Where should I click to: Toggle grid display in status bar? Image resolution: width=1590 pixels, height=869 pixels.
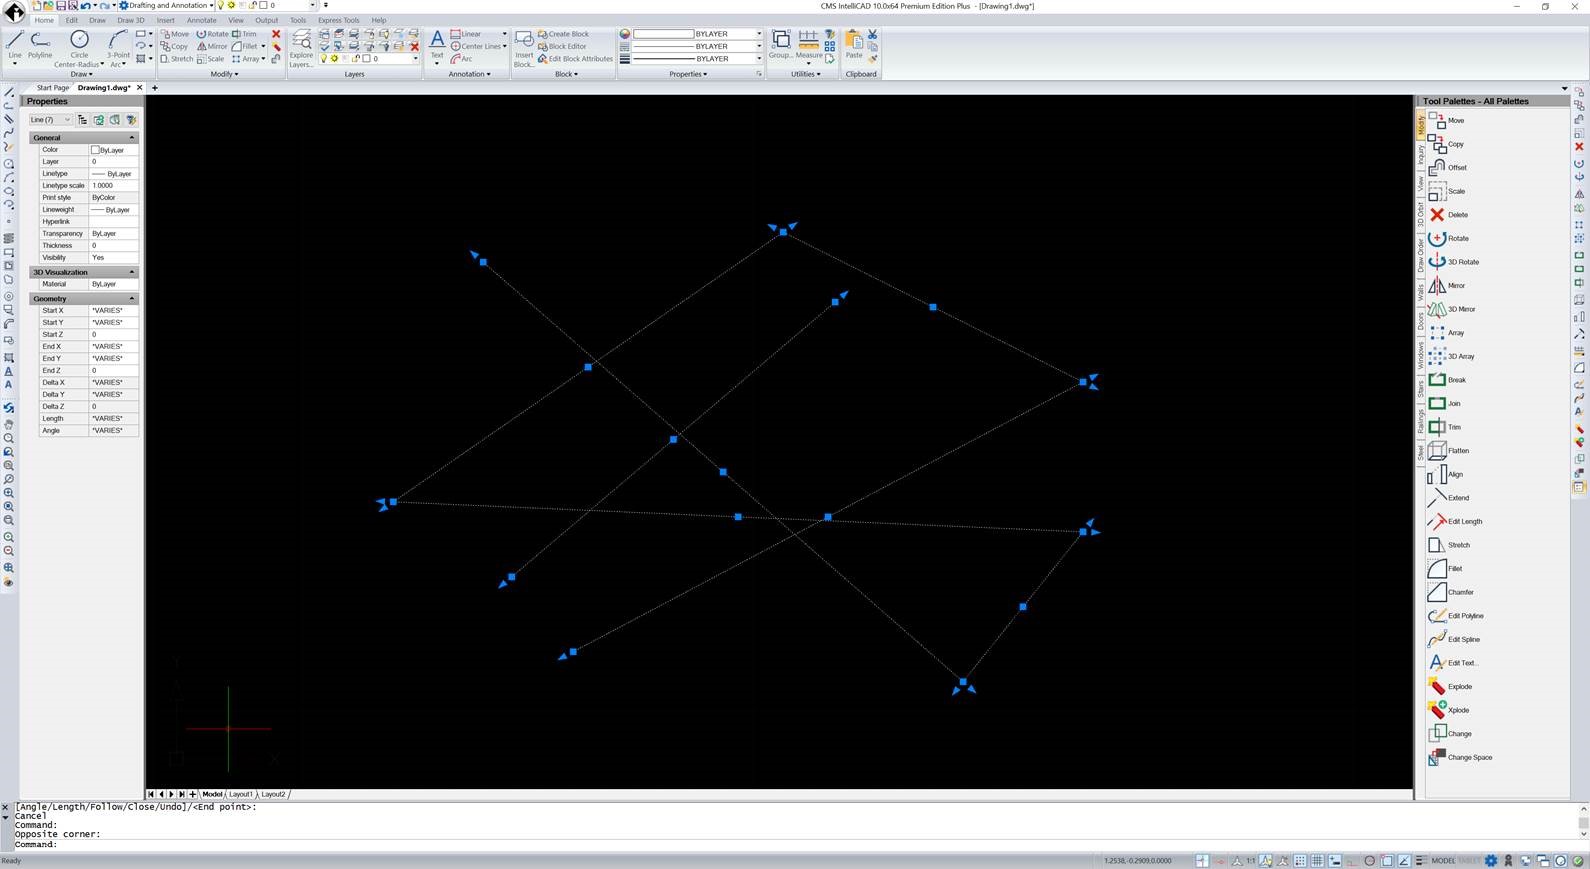click(1317, 860)
